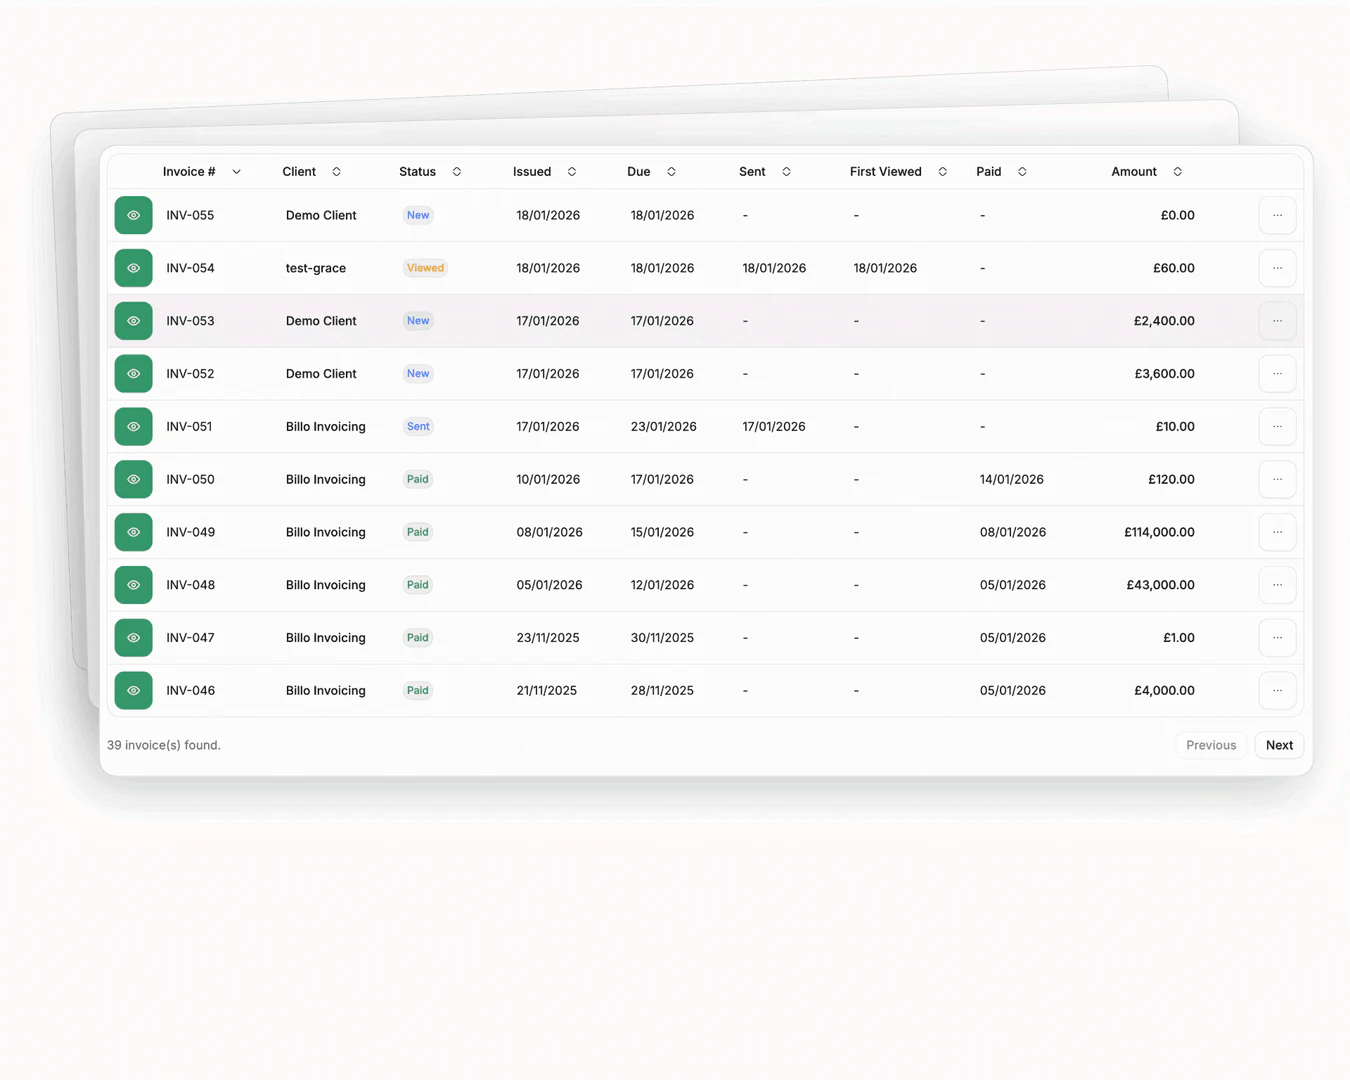This screenshot has height=1080, width=1350.
Task: Open the actions menu for INV-052
Action: tap(1277, 373)
